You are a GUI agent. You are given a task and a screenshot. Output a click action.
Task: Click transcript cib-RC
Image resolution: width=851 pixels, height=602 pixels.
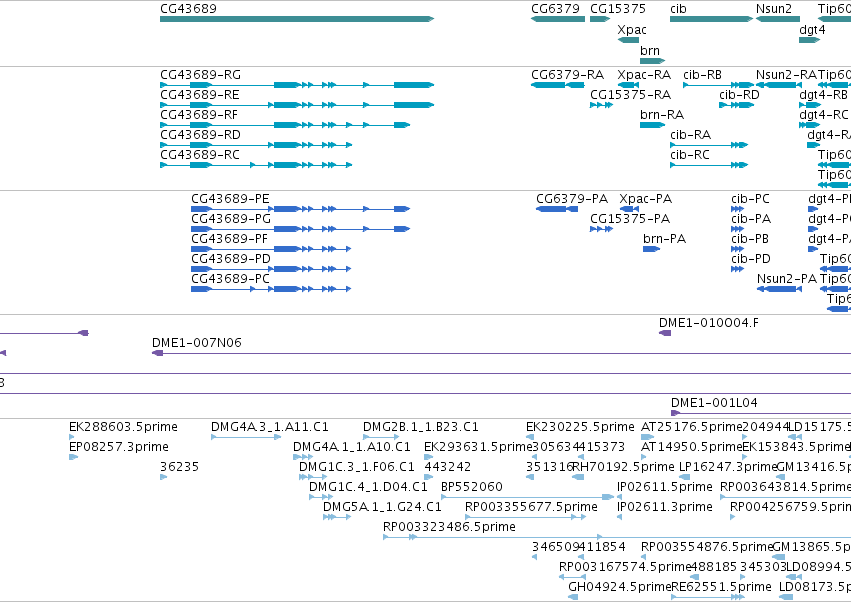coord(709,165)
